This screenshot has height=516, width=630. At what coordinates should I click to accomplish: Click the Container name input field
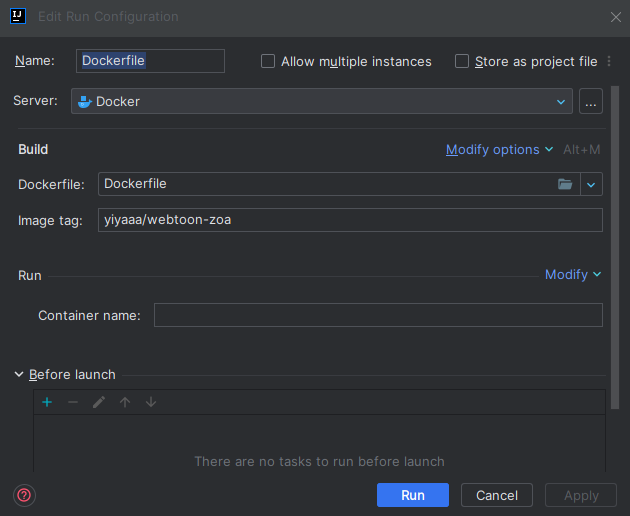tap(378, 315)
